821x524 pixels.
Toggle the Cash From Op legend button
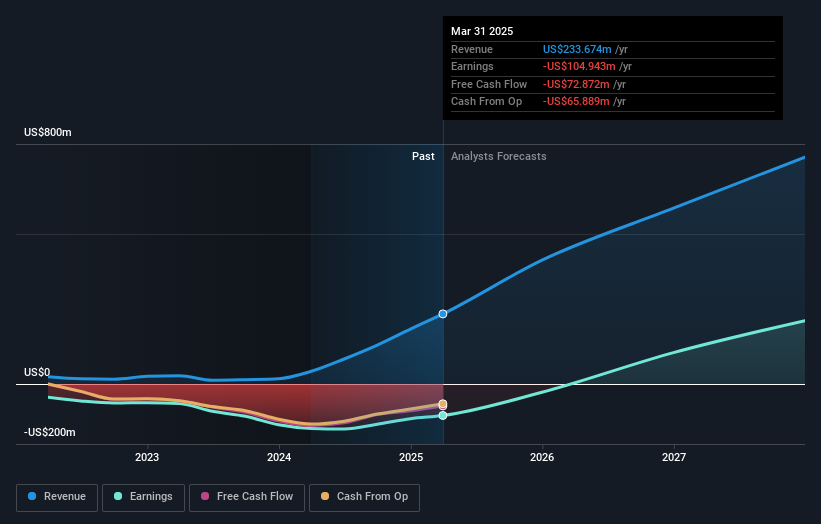[x=364, y=497]
